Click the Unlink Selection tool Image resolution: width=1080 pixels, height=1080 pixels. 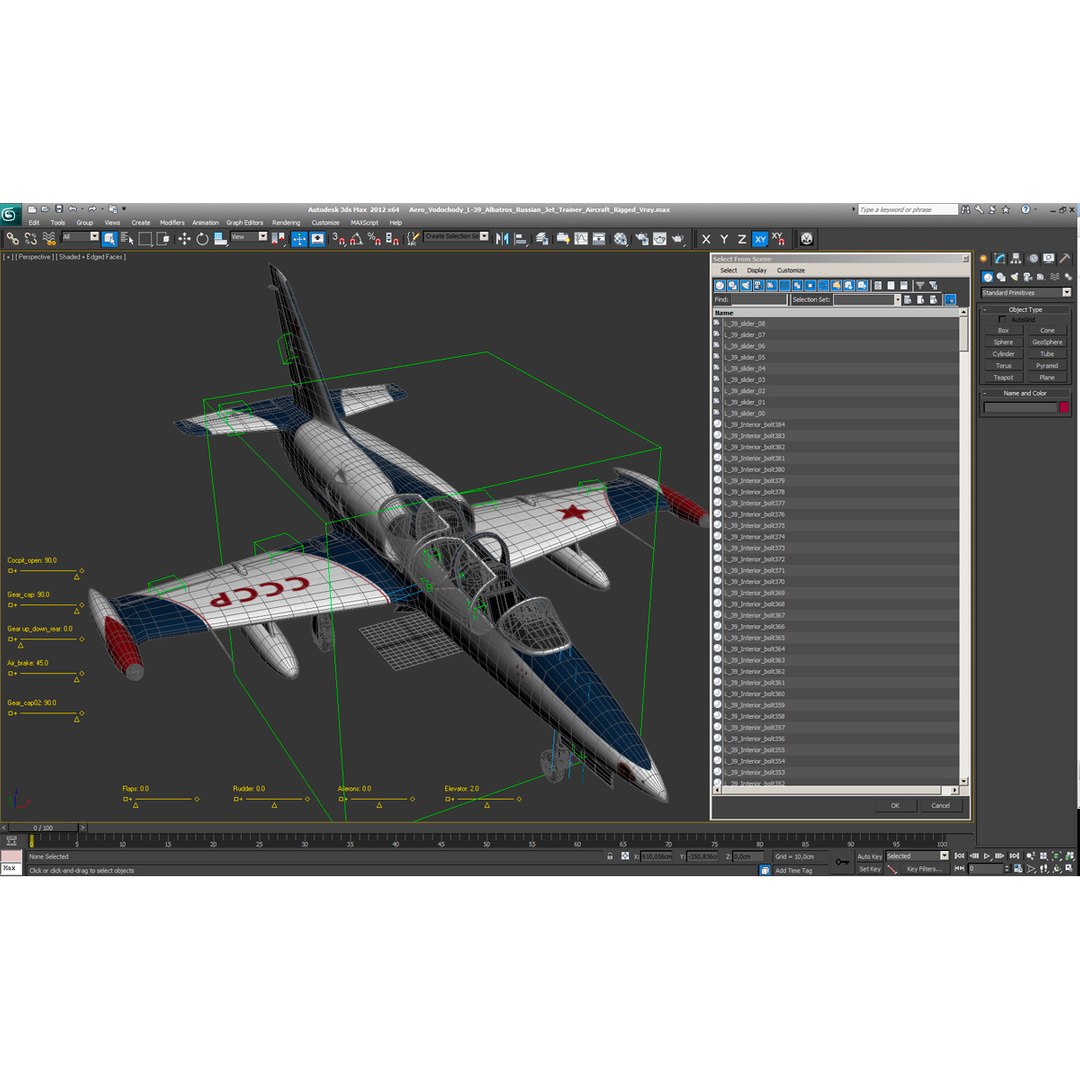coord(30,239)
